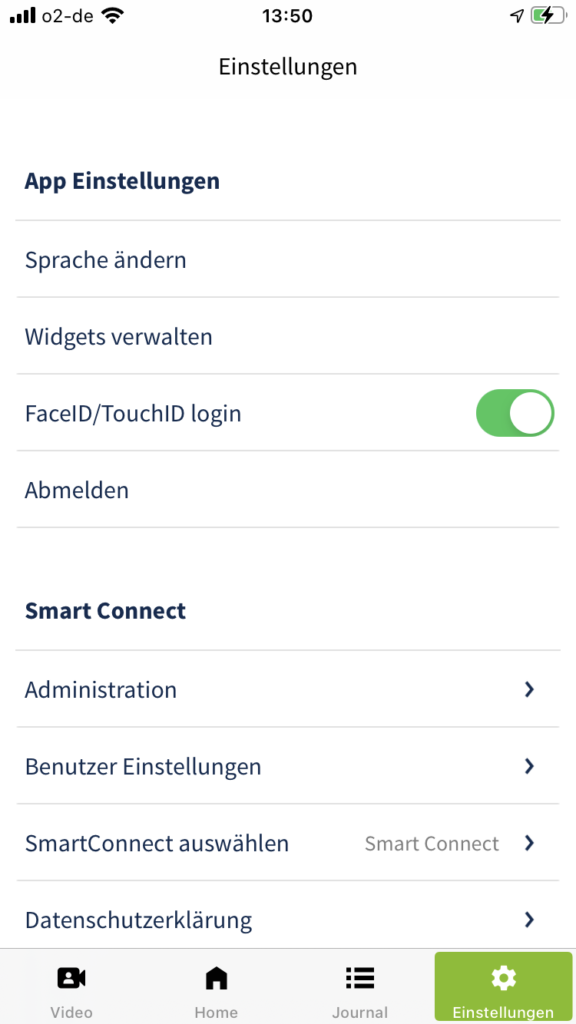The image size is (576, 1024).
Task: Tap the Einstellungen gear icon
Action: (504, 978)
